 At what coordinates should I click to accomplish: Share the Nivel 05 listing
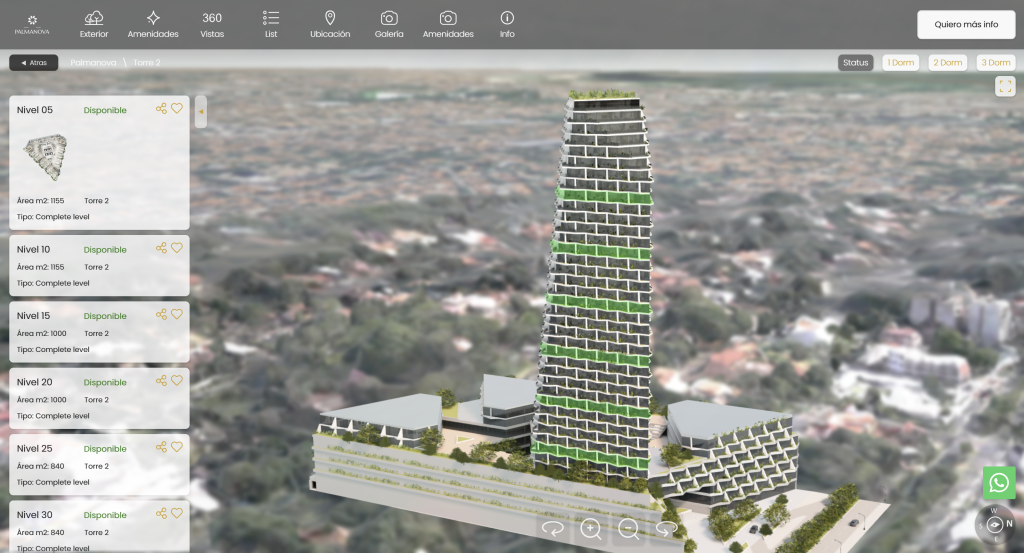pyautogui.click(x=161, y=109)
